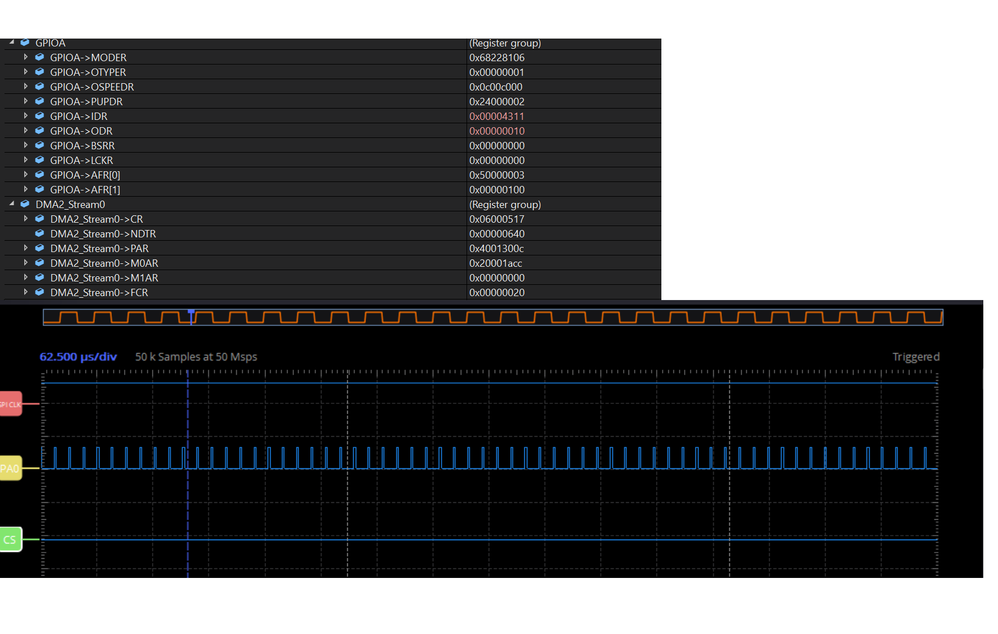The width and height of the screenshot is (998, 634).
Task: Toggle the green CS channel
Action: coord(10,539)
